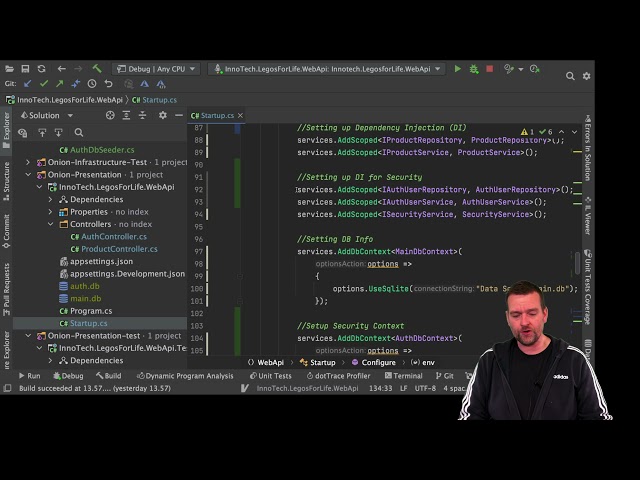
Task: Commit changes with Git green checkmark
Action: click(x=44, y=84)
